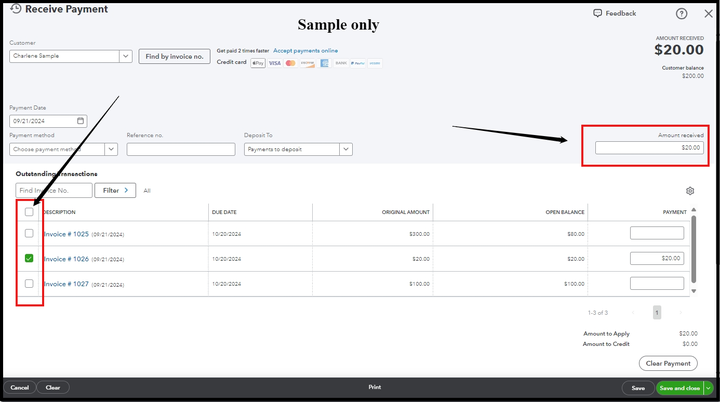Click the Save button
This screenshot has width=720, height=402.
pos(638,388)
